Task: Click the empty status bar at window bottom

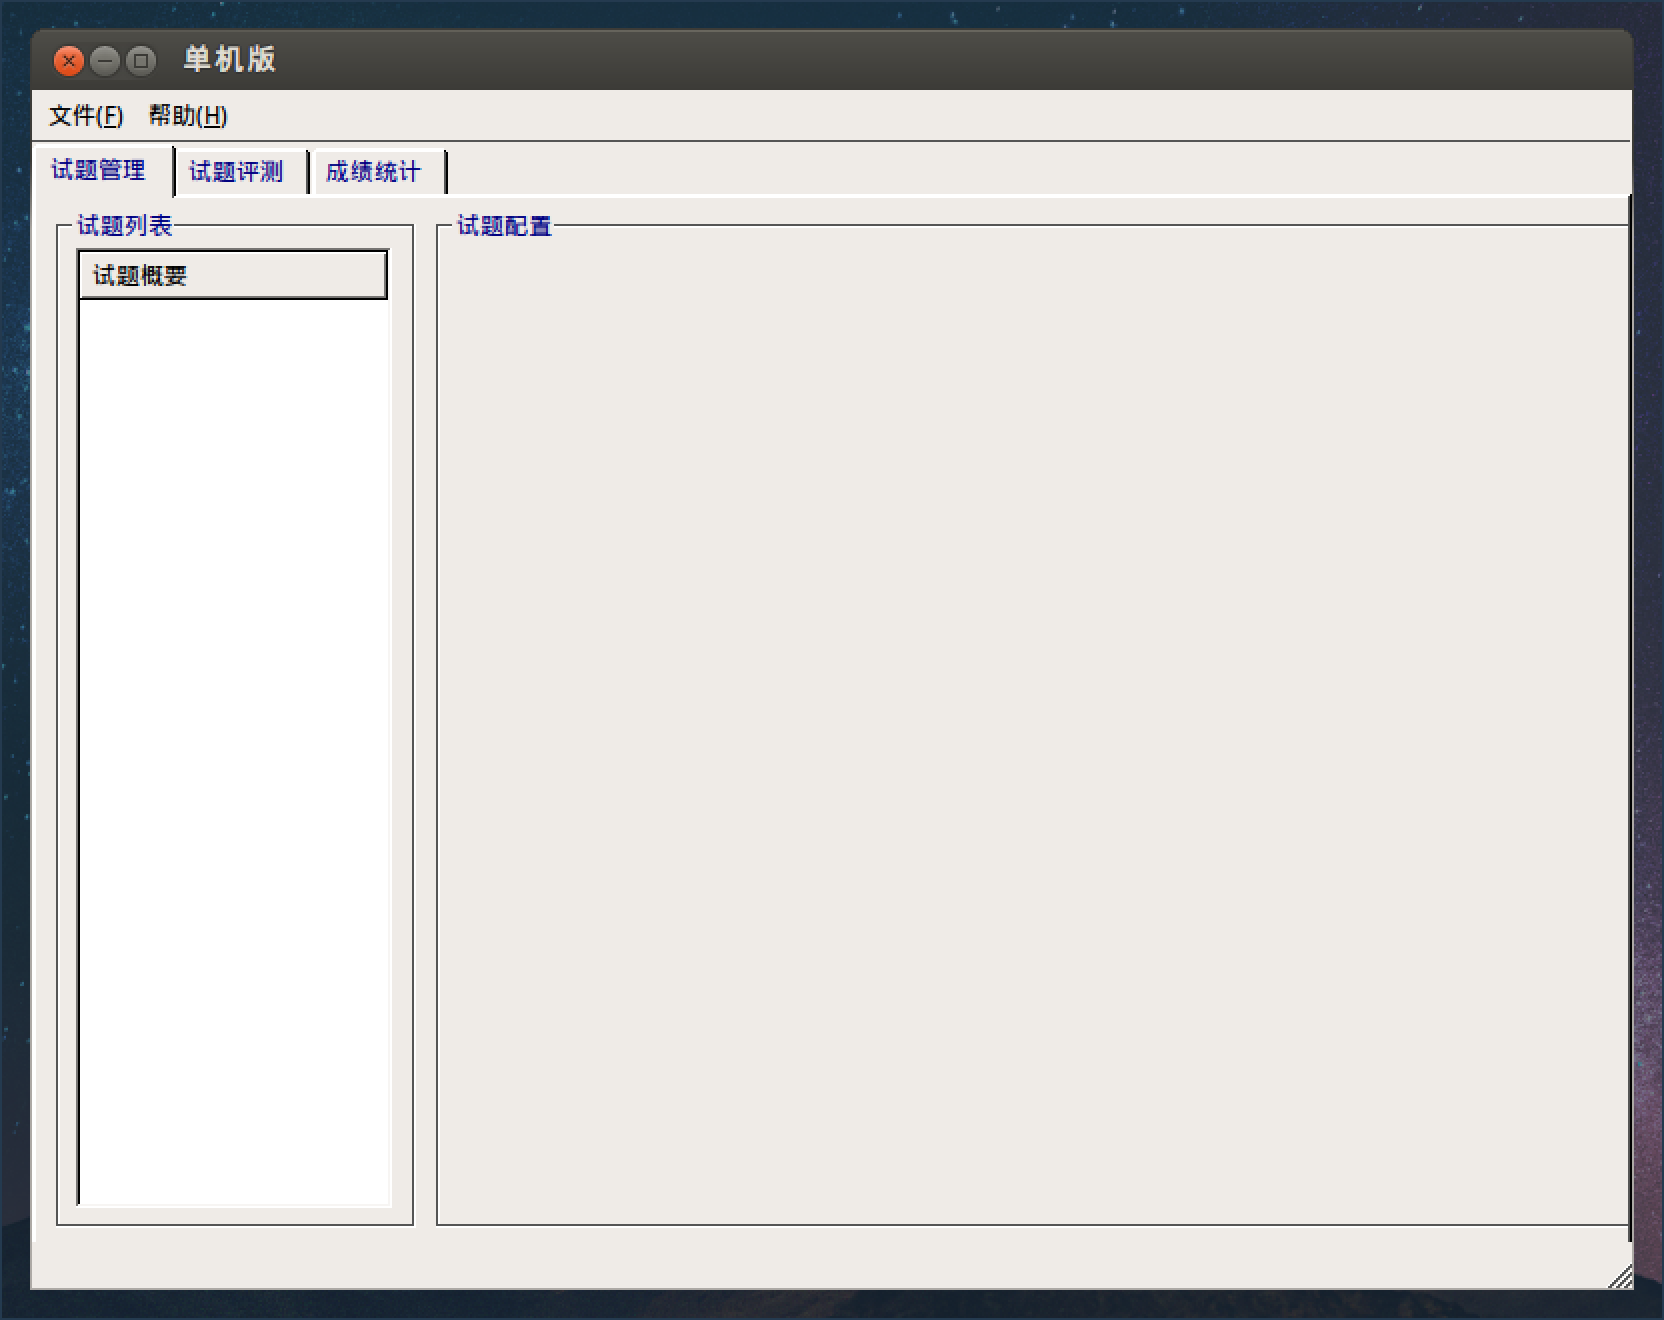Action: click(800, 1260)
